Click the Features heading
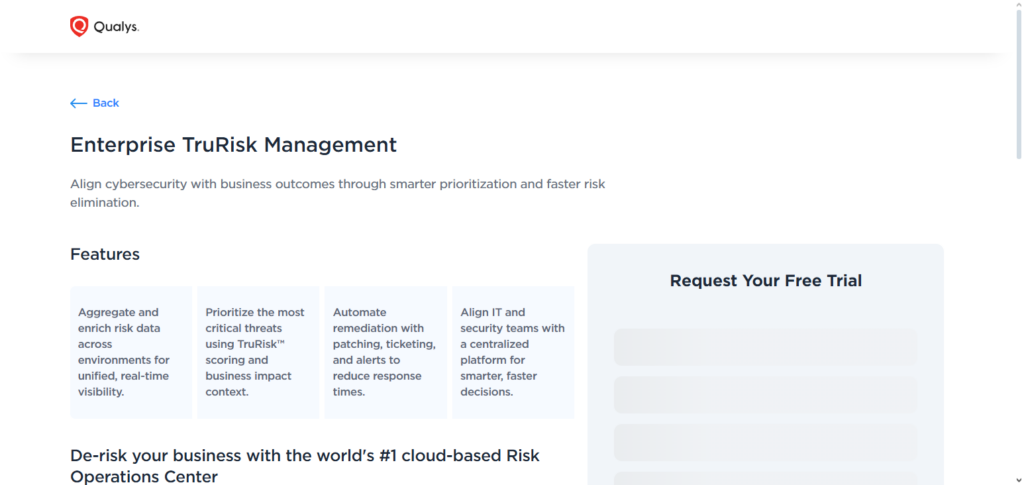 click(x=105, y=254)
